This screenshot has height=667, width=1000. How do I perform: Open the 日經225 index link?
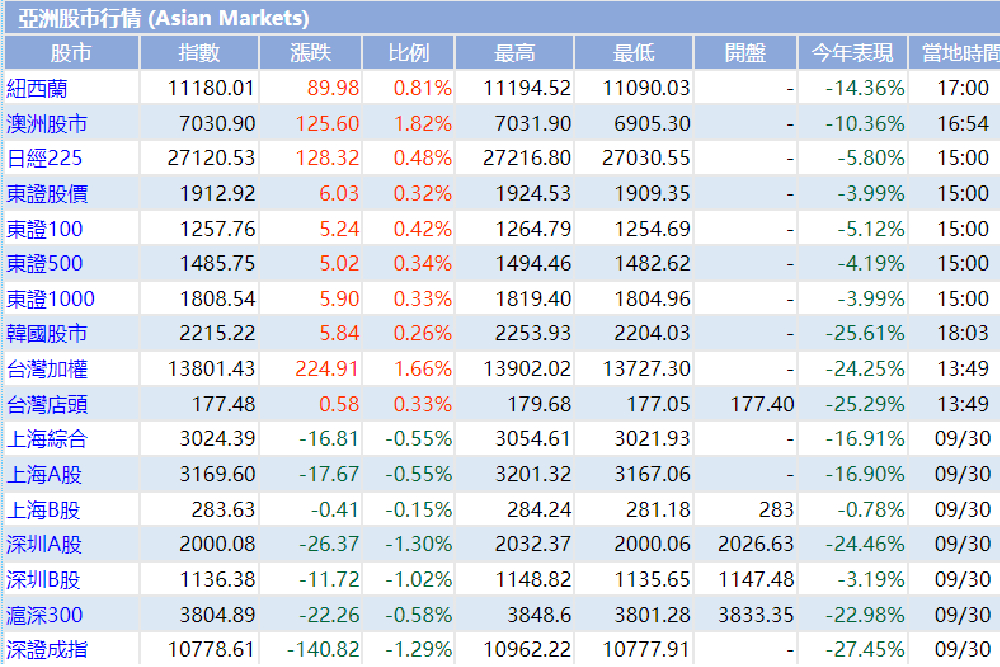pos(45,158)
